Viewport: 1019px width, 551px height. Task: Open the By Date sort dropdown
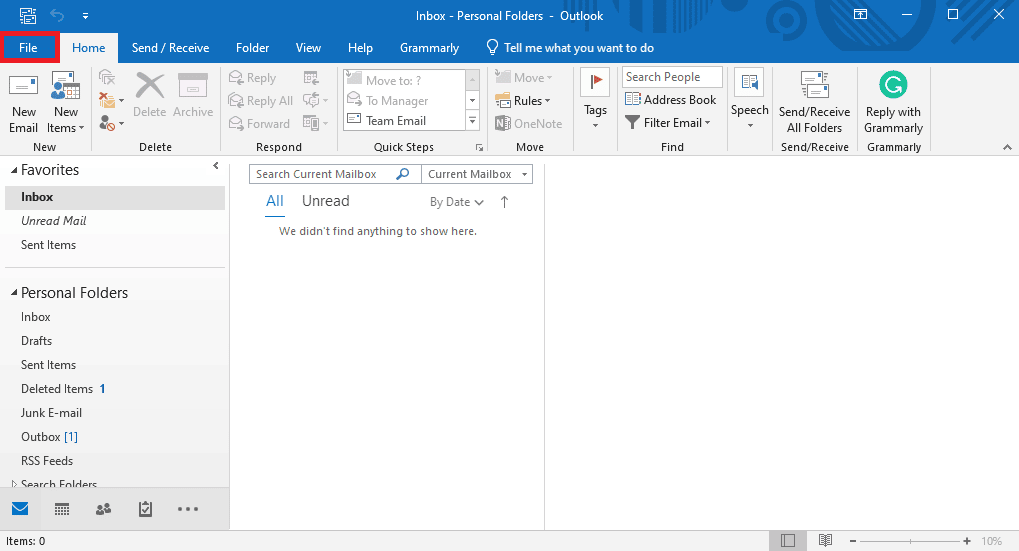tap(457, 202)
